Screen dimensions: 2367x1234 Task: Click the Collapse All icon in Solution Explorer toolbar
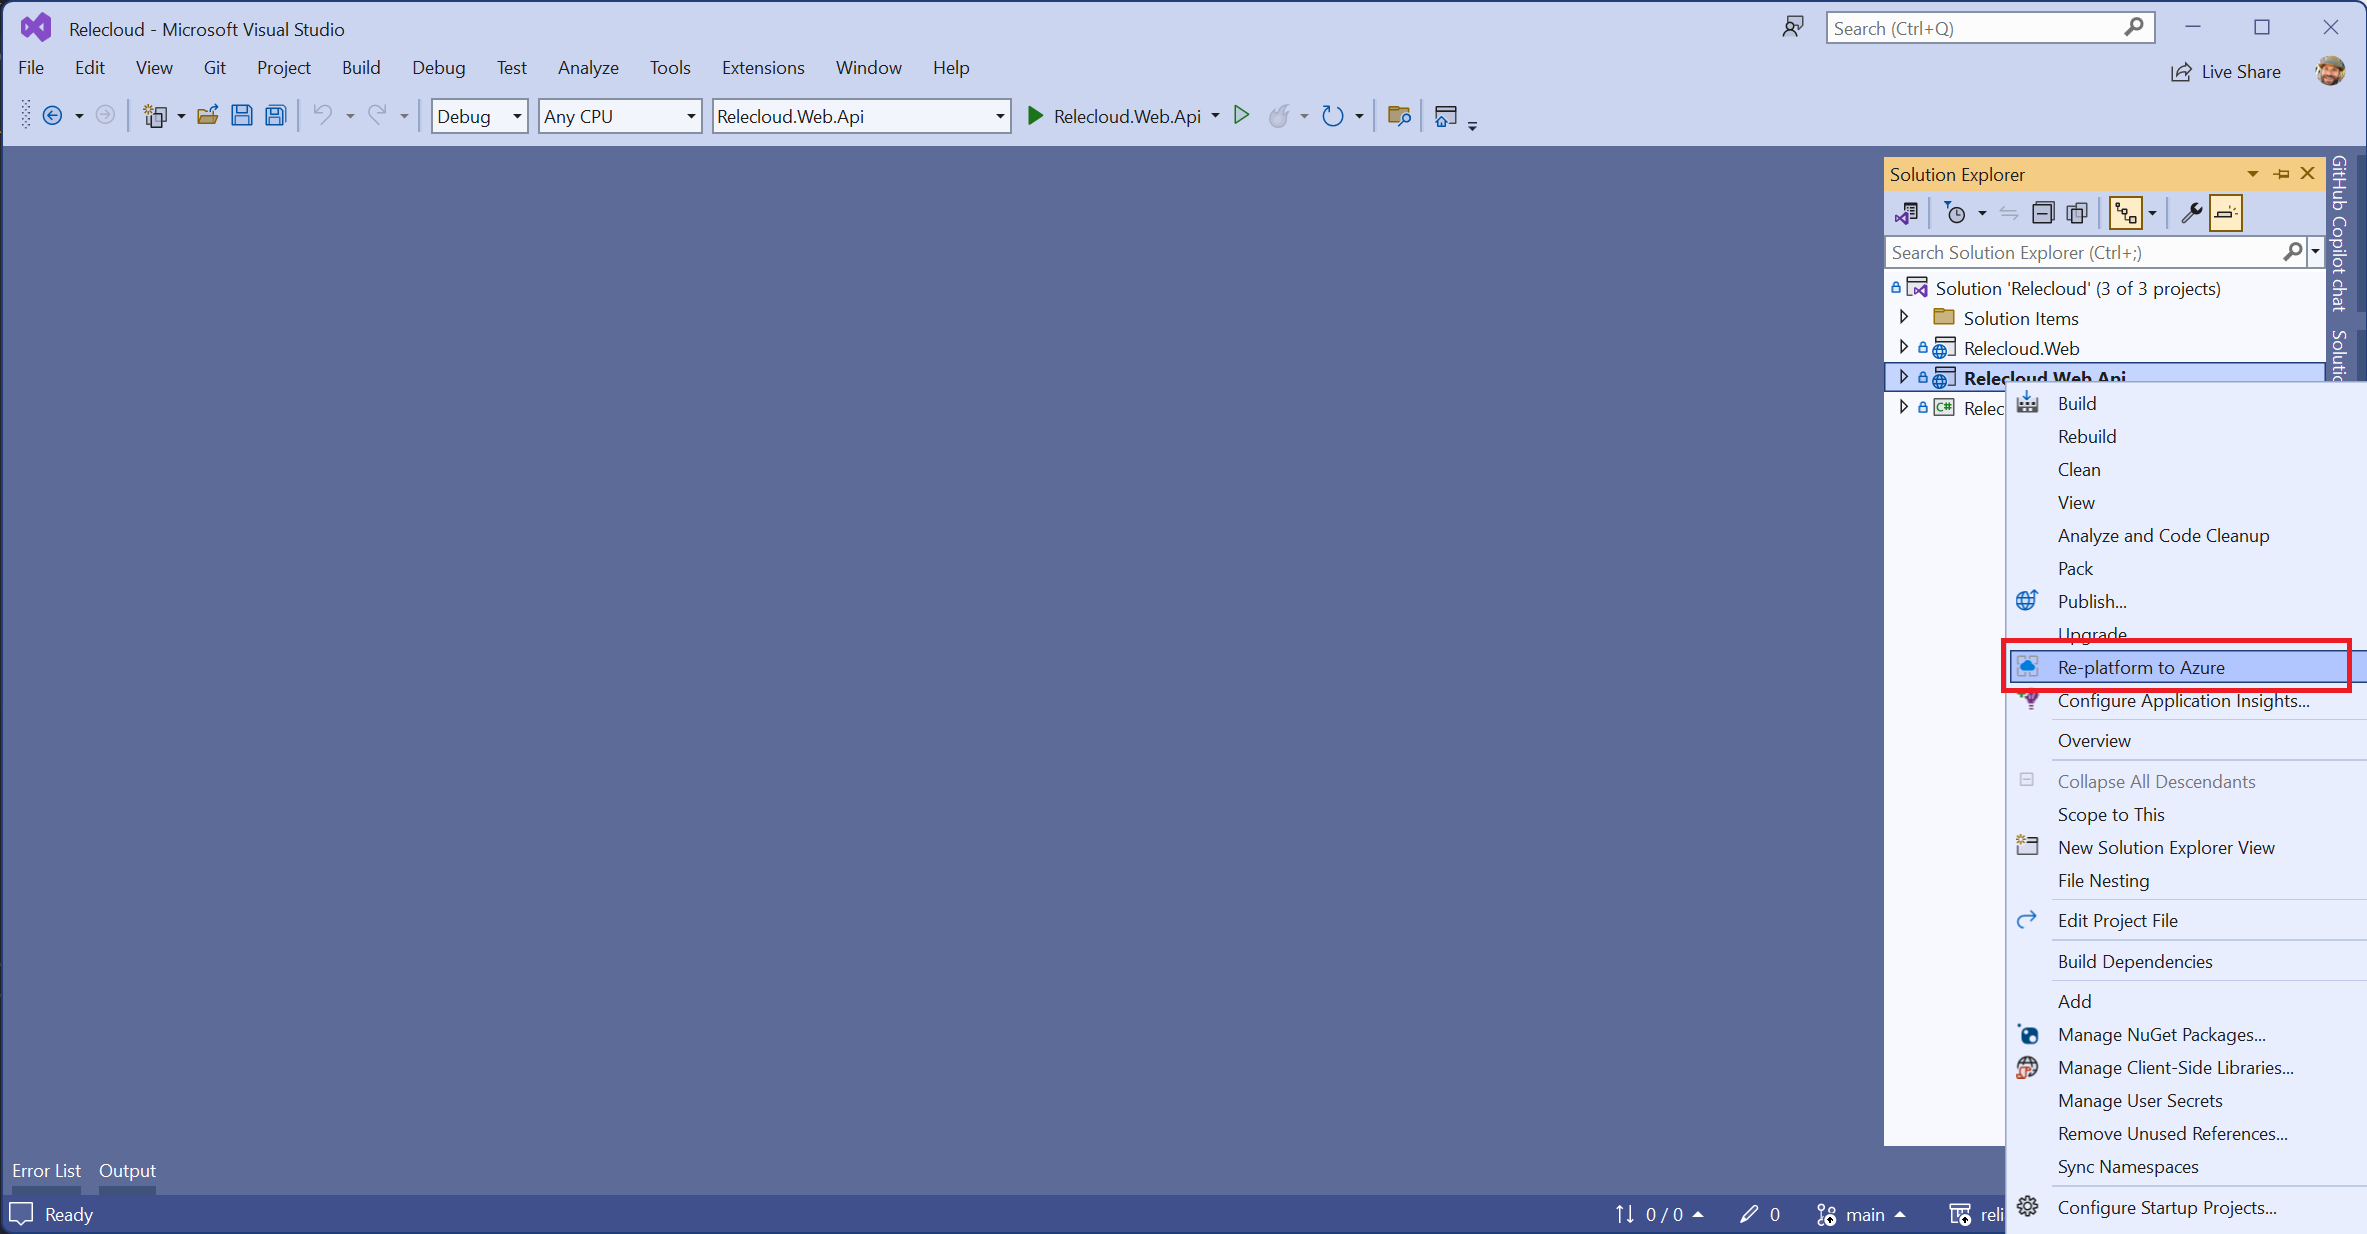[2045, 212]
